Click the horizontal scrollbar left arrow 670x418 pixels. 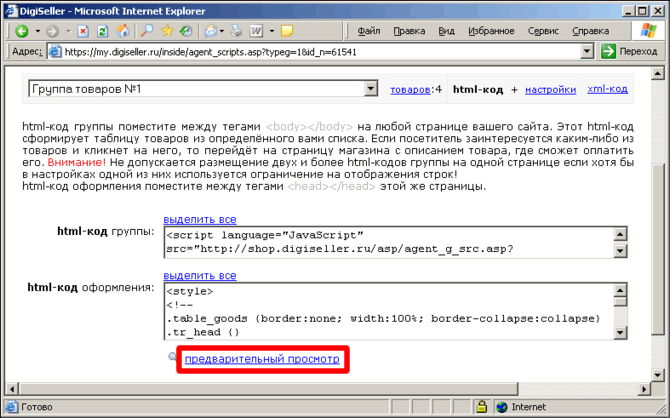click(x=12, y=389)
